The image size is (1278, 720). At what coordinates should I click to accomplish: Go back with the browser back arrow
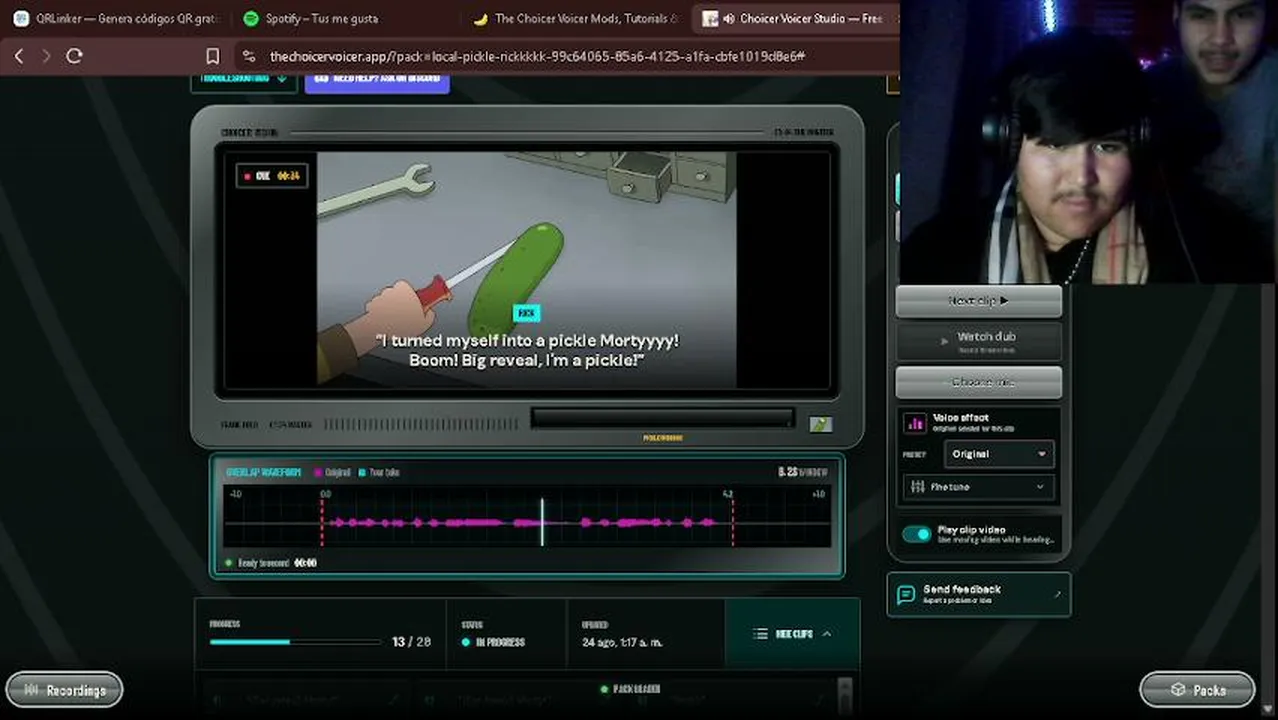[x=19, y=56]
